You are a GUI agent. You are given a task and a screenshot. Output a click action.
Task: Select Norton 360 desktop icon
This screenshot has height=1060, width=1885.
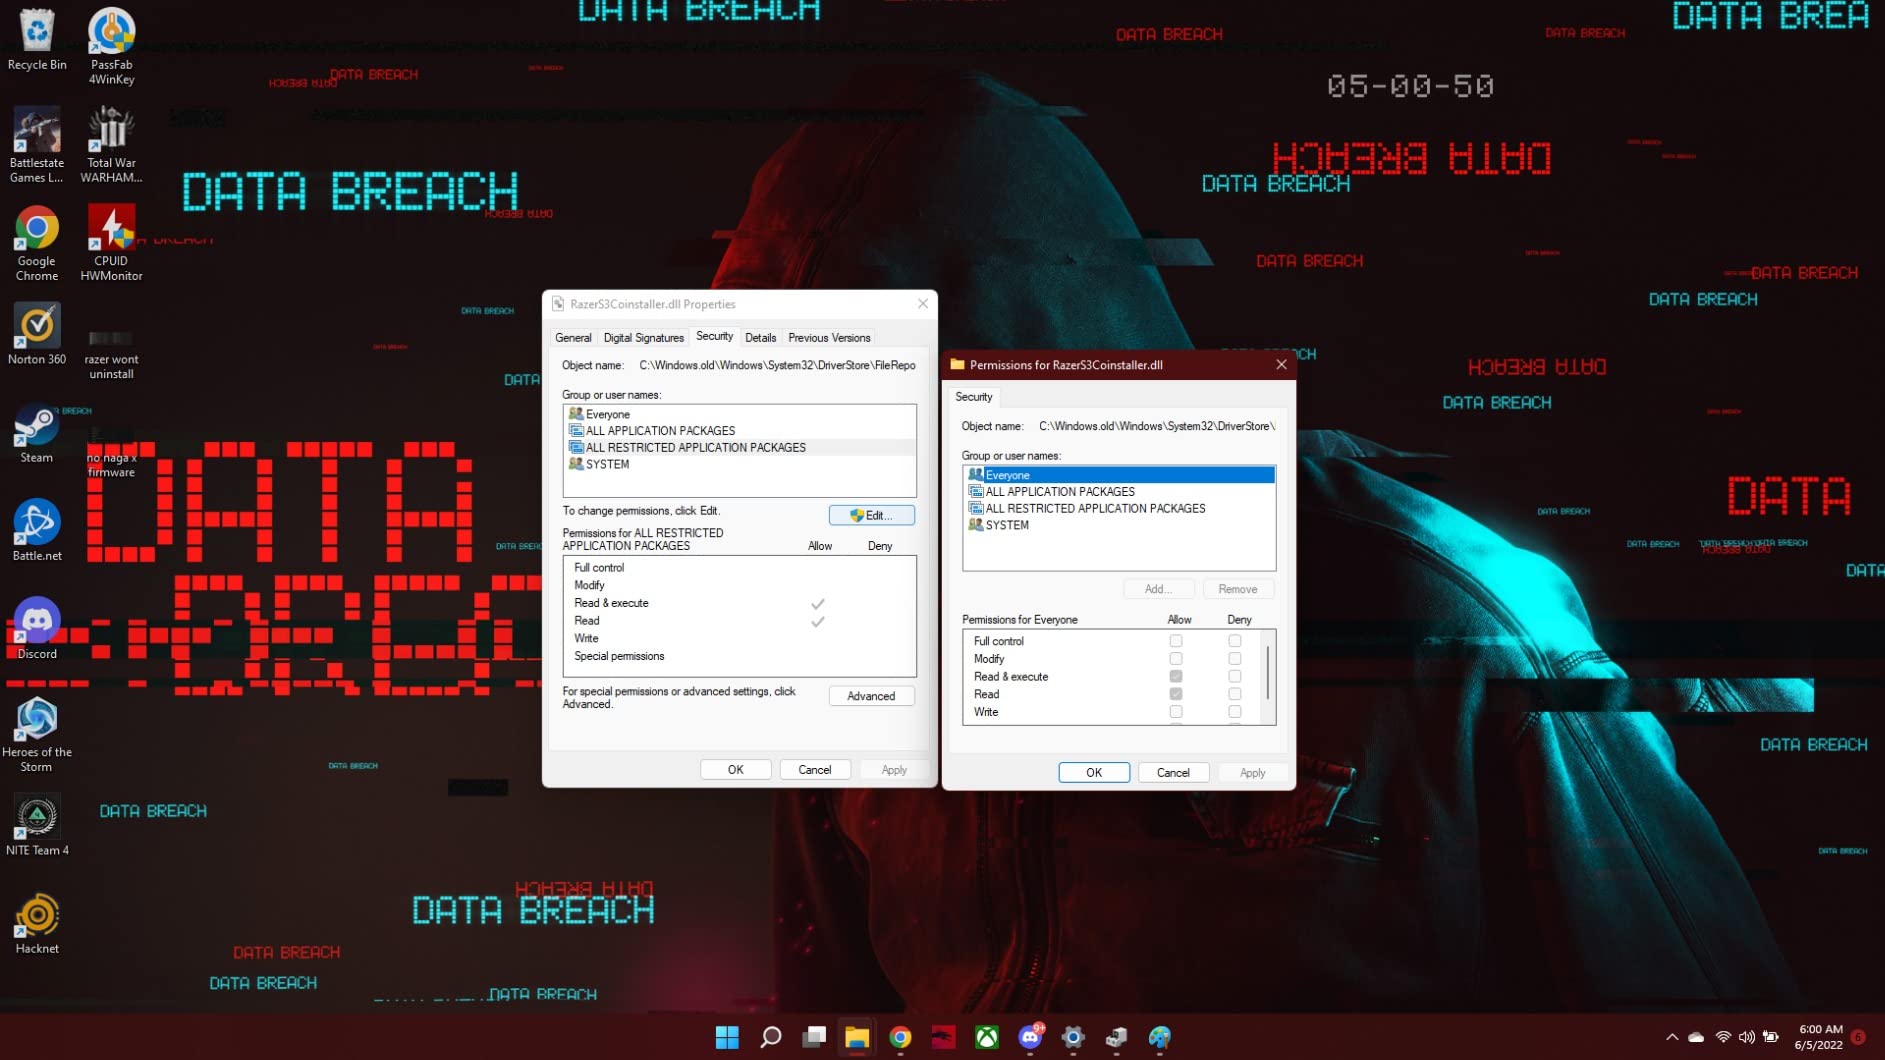tap(37, 334)
